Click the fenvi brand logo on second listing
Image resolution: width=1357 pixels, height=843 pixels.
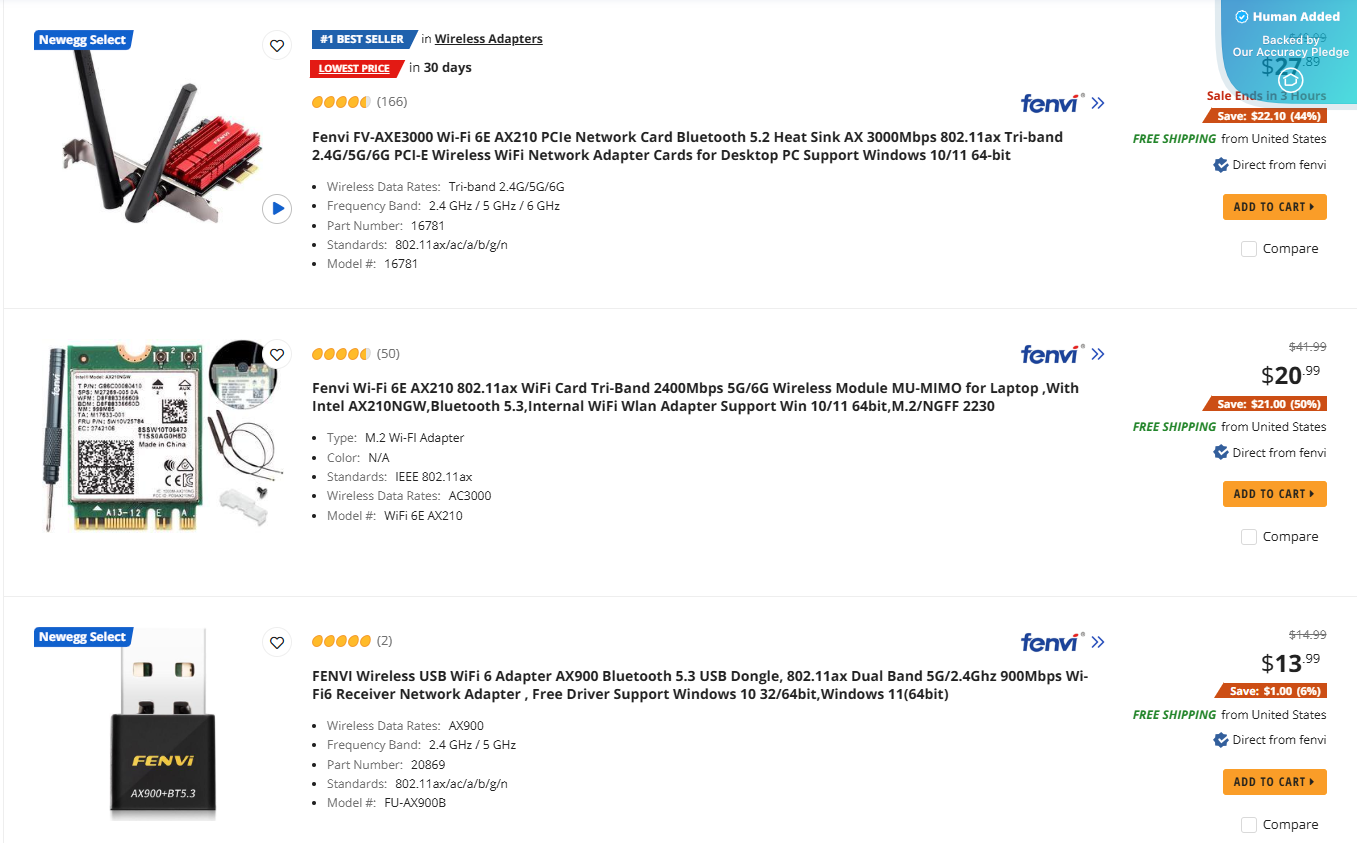click(1048, 353)
